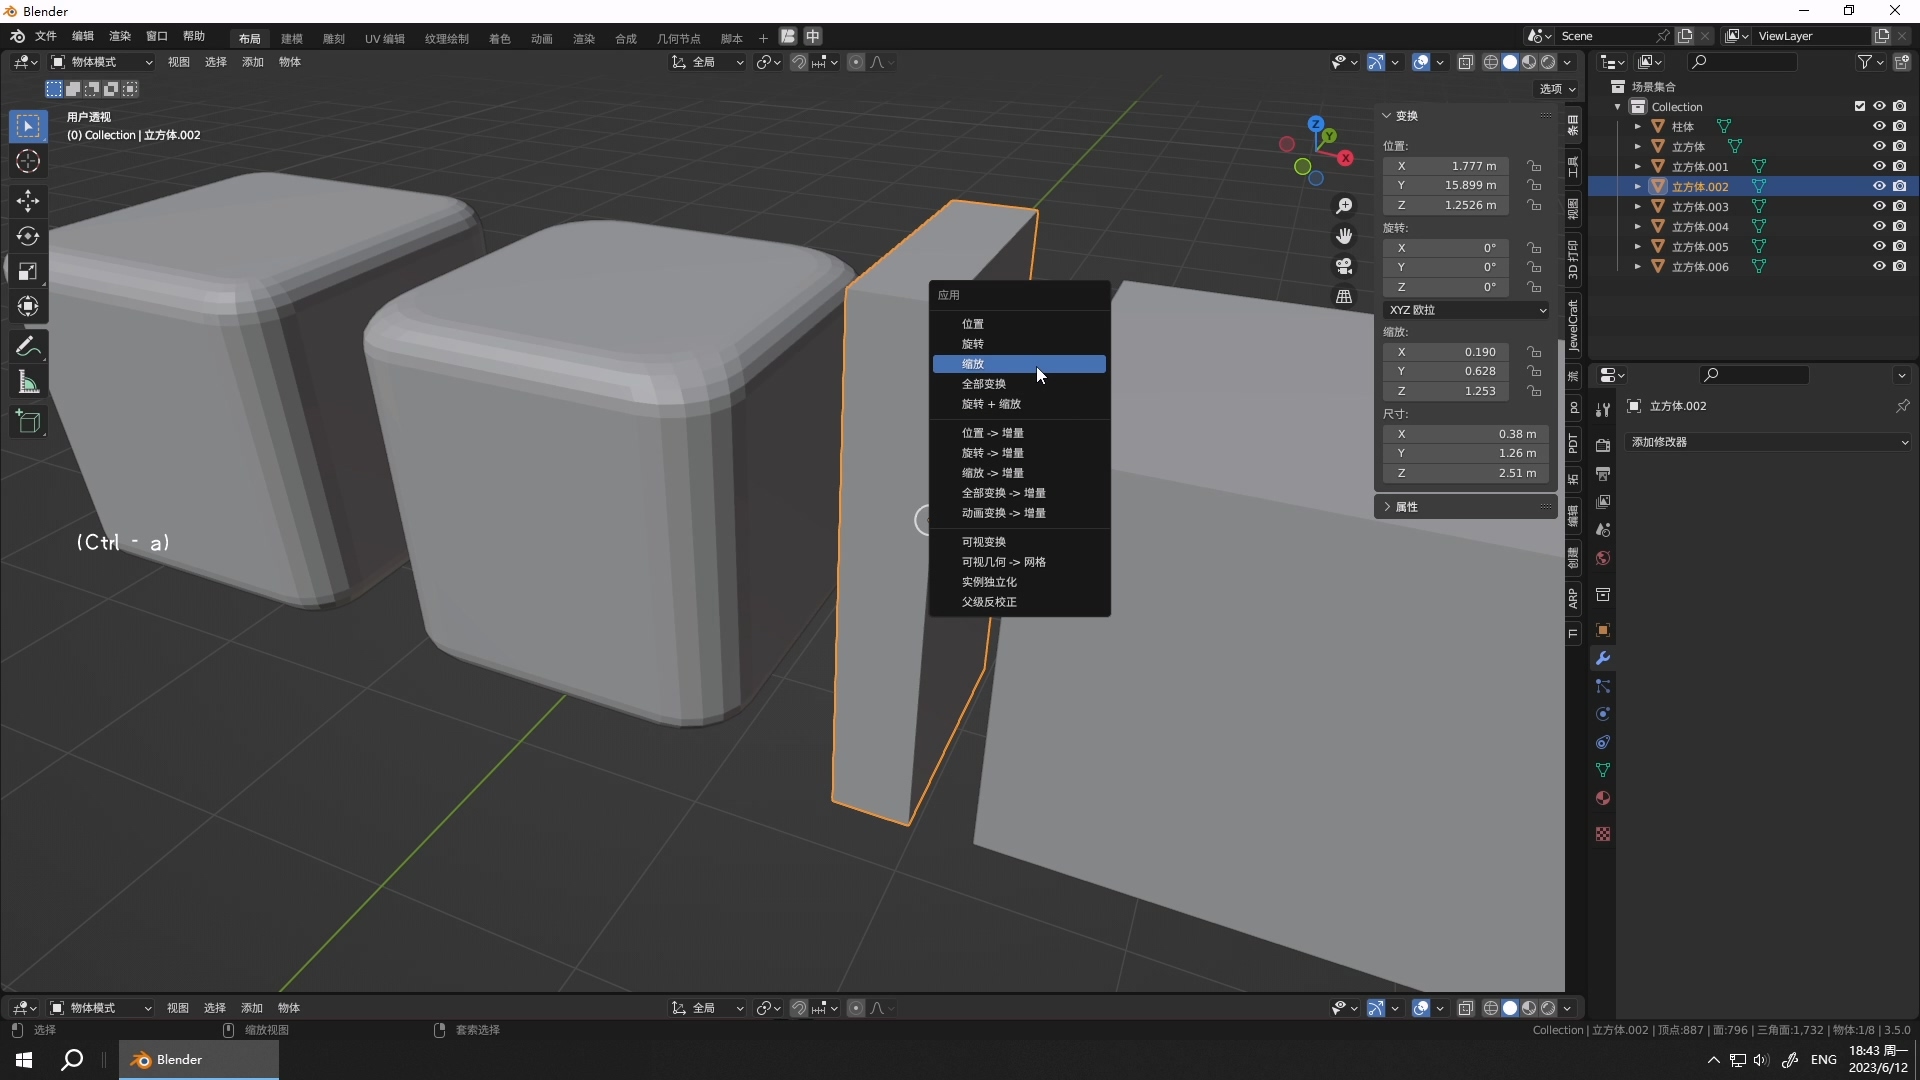Image resolution: width=1920 pixels, height=1080 pixels.
Task: Open the 添加修改器 dropdown
Action: coord(1768,442)
